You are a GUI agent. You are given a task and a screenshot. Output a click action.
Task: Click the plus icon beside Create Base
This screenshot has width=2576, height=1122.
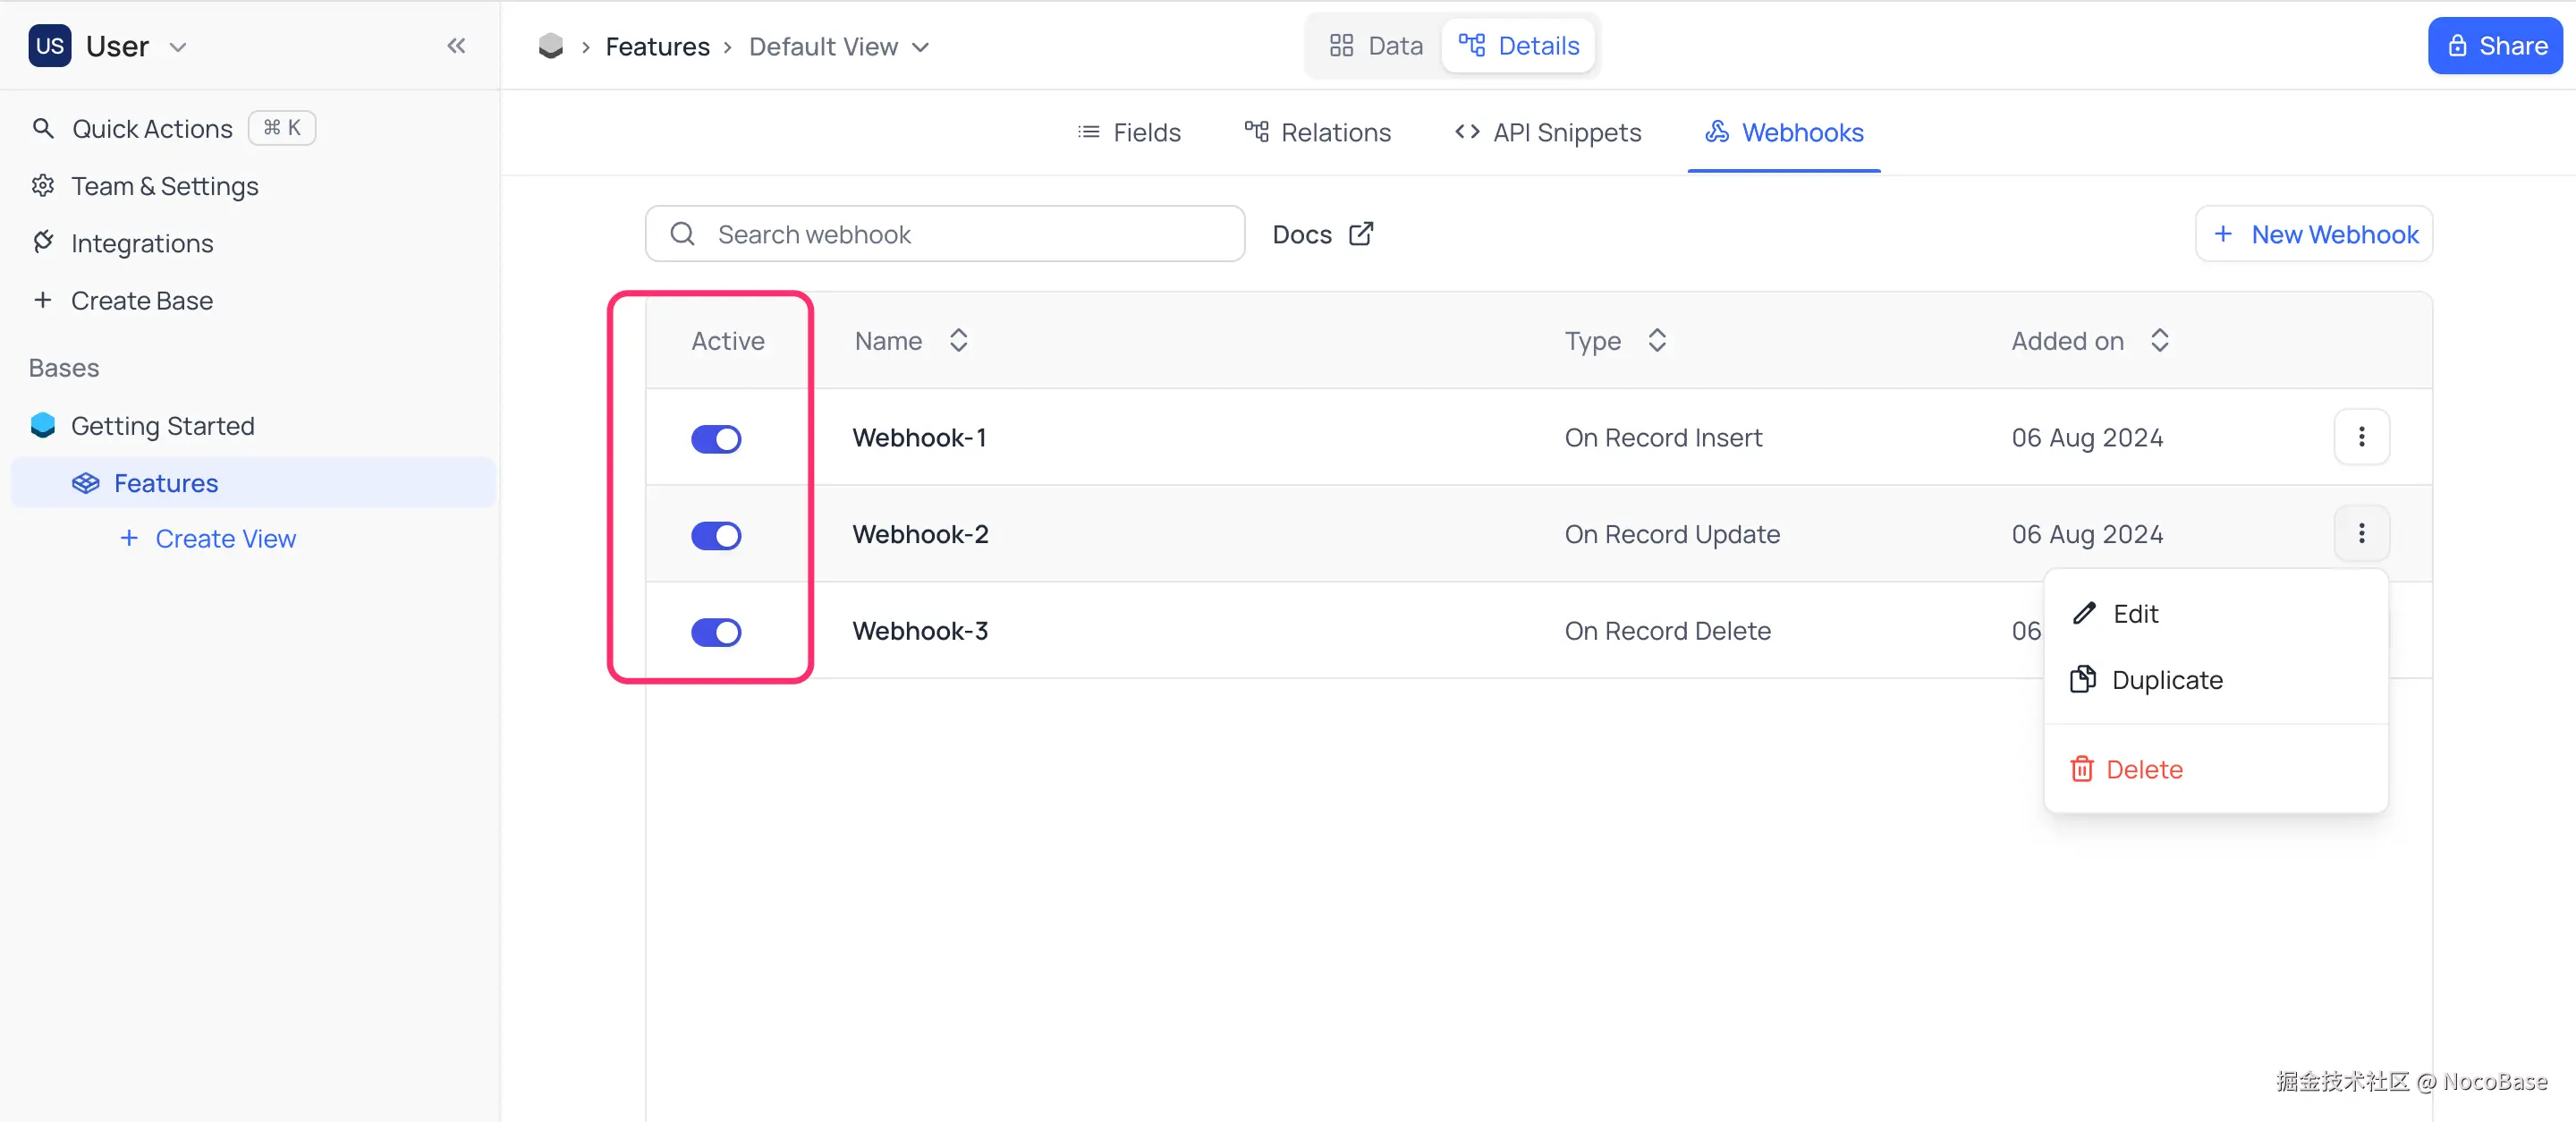43,300
